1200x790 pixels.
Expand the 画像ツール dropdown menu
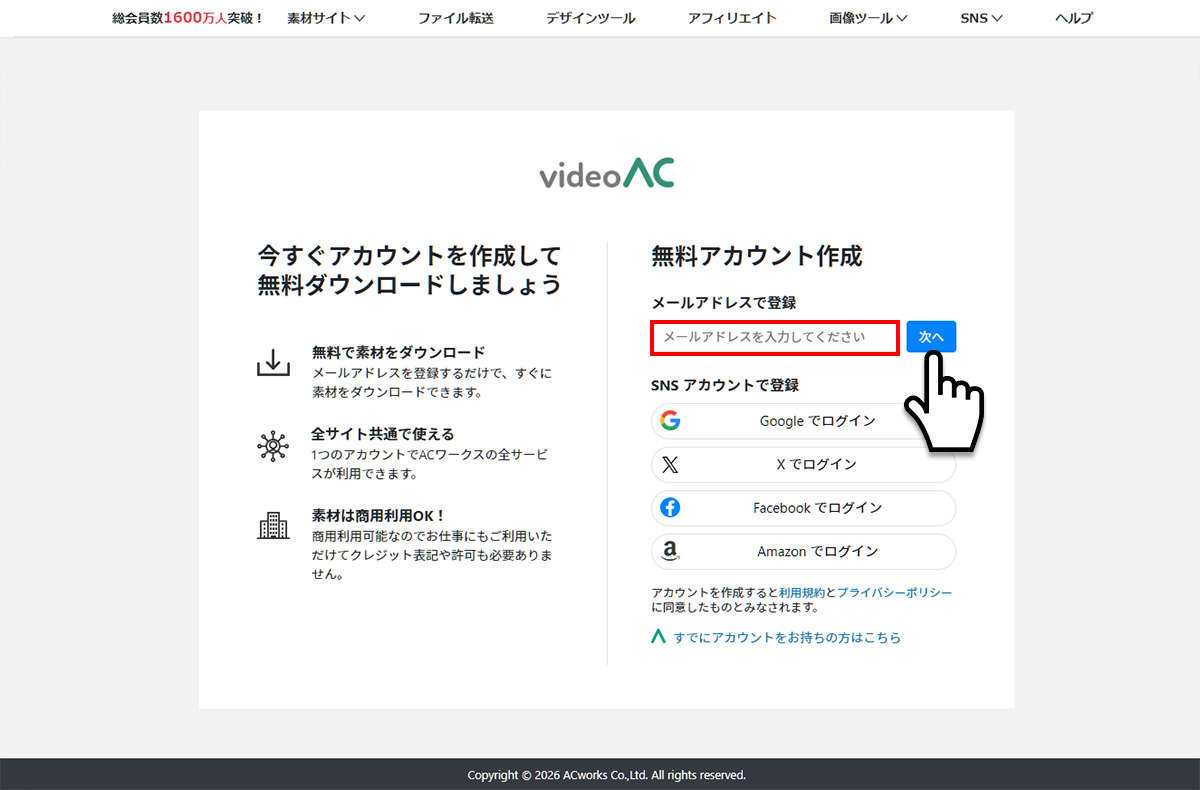pos(869,18)
